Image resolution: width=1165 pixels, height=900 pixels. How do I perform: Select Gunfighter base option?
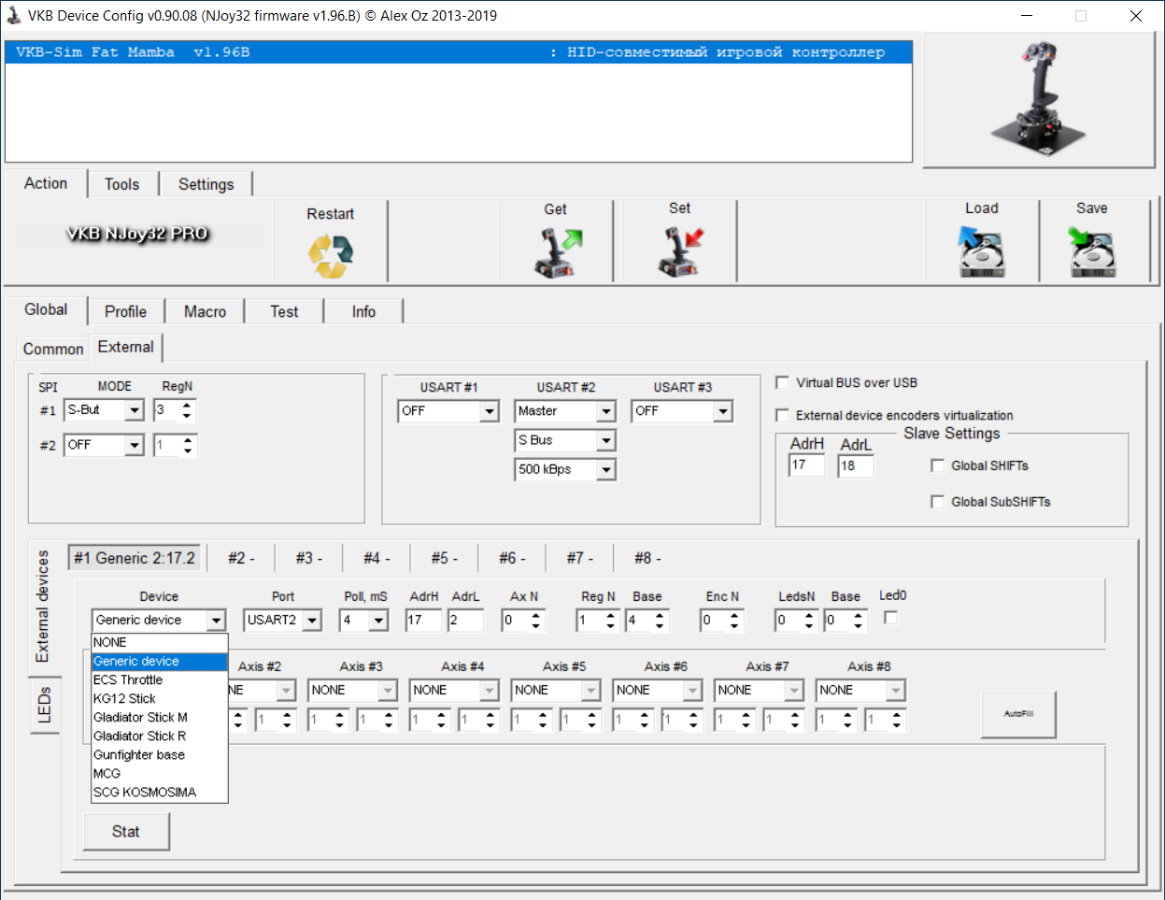click(x=159, y=754)
